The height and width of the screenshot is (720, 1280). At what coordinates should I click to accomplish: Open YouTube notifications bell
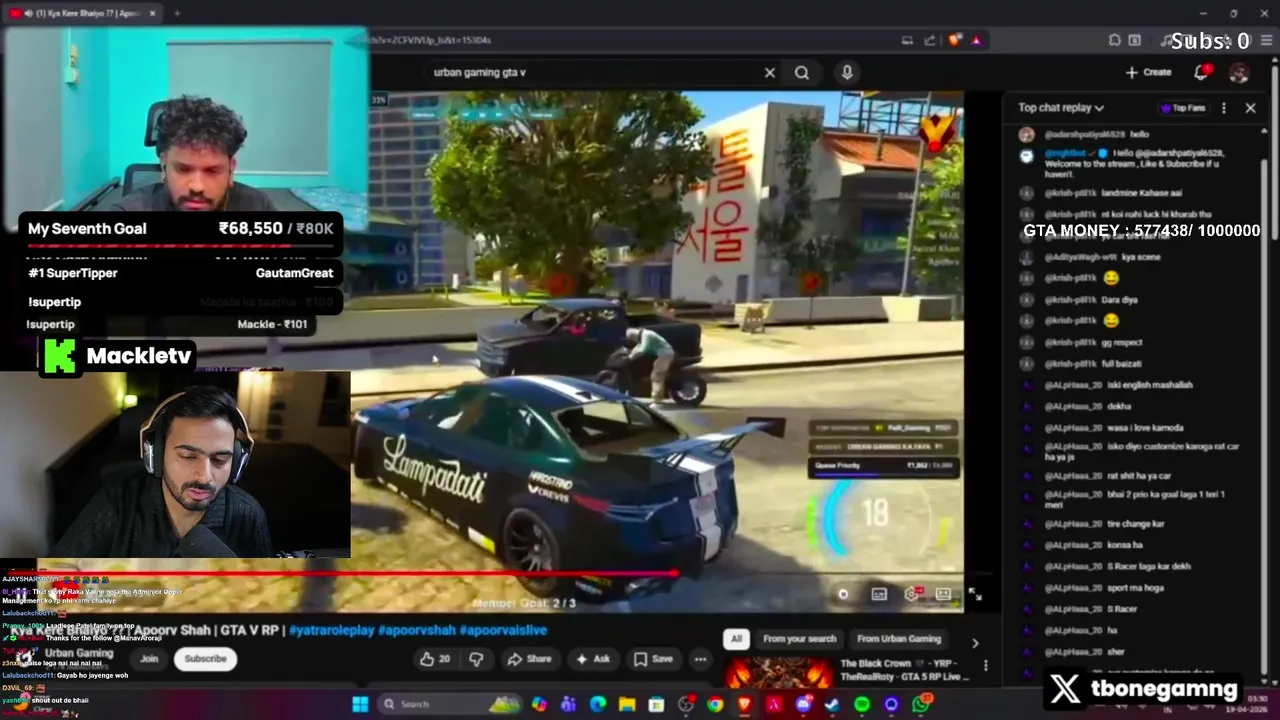1203,72
